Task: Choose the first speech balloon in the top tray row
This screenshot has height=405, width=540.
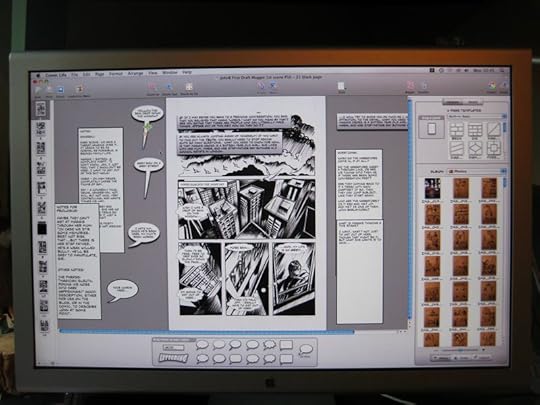Action: tap(202, 345)
